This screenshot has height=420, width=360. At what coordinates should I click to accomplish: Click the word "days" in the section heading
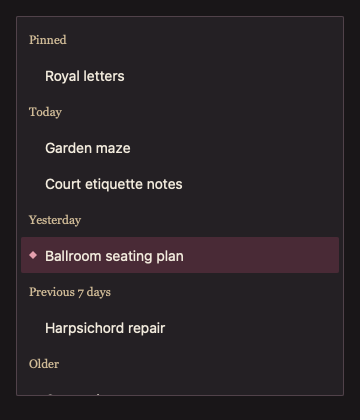(99, 292)
